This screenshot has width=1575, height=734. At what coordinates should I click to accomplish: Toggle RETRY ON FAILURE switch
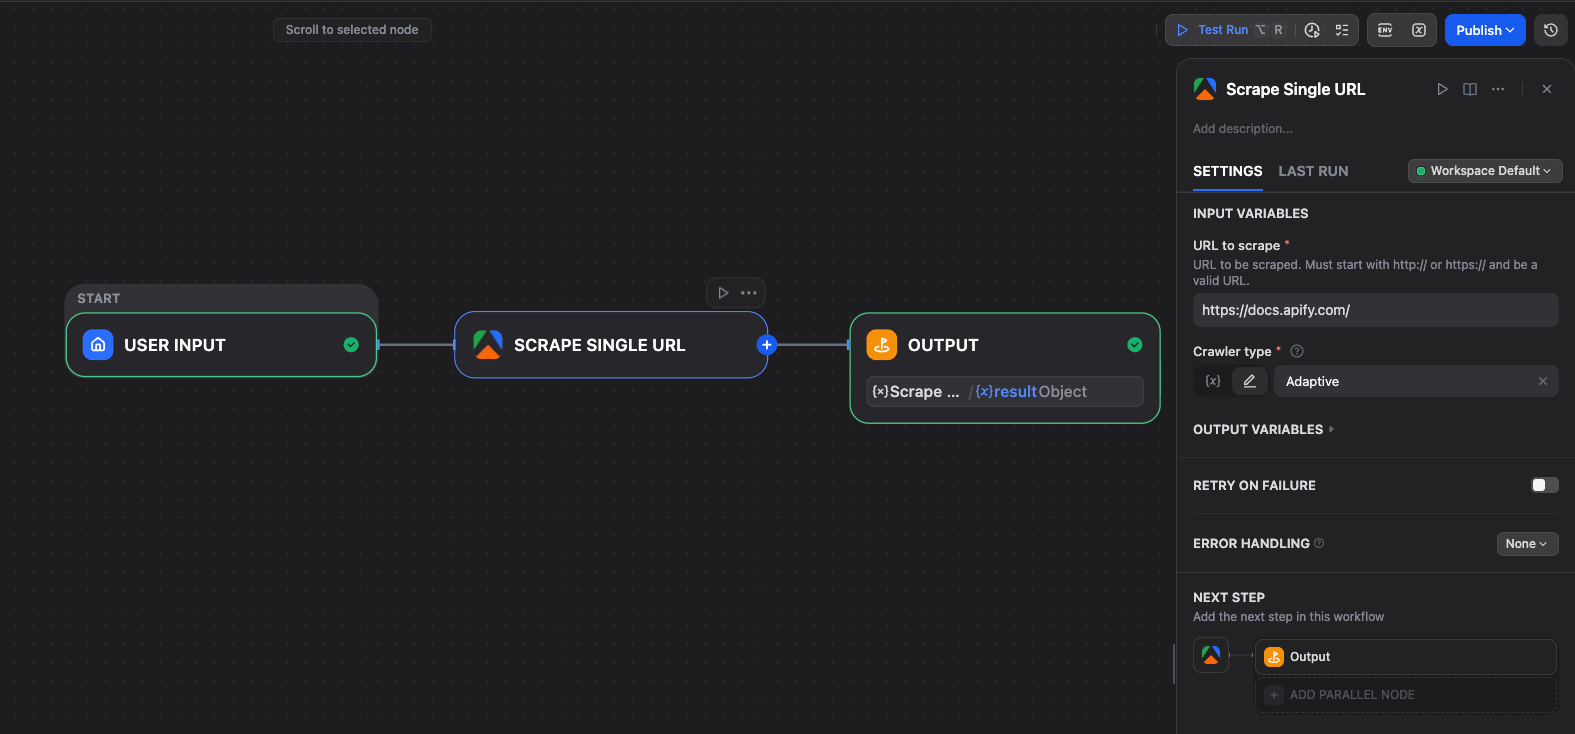point(1545,485)
